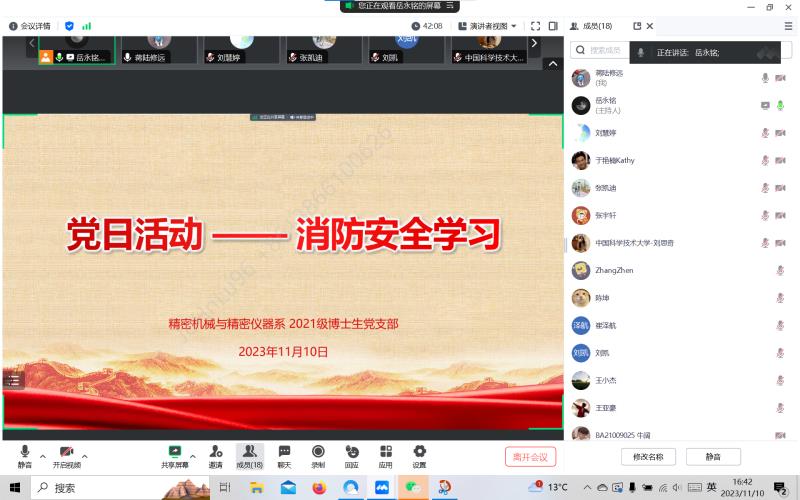Click the 开启视频 camera icon
Viewport: 800px width, 500px height.
[x=66, y=452]
